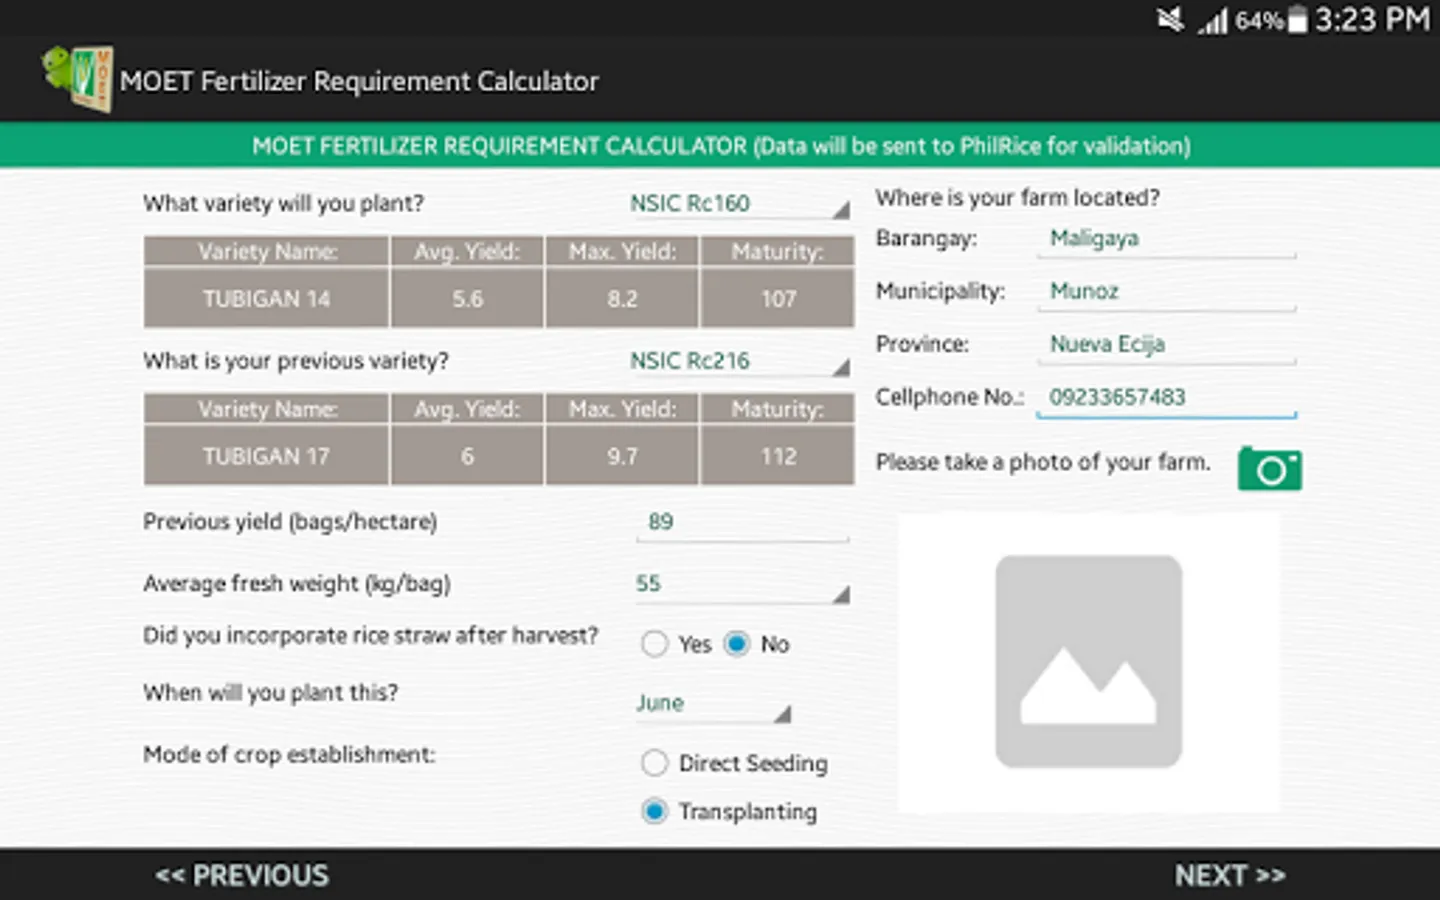Tap the battery indicator icon
Viewport: 1440px width, 900px height.
(1297, 20)
